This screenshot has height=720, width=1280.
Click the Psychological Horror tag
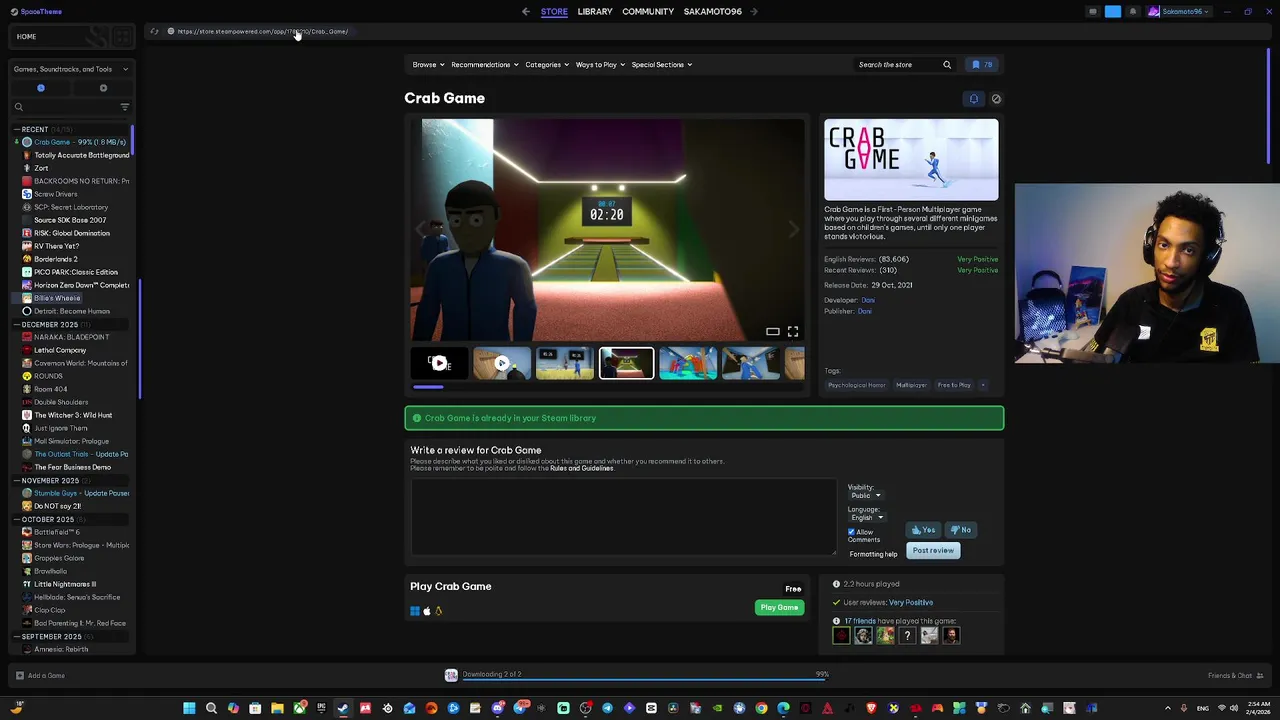(857, 385)
